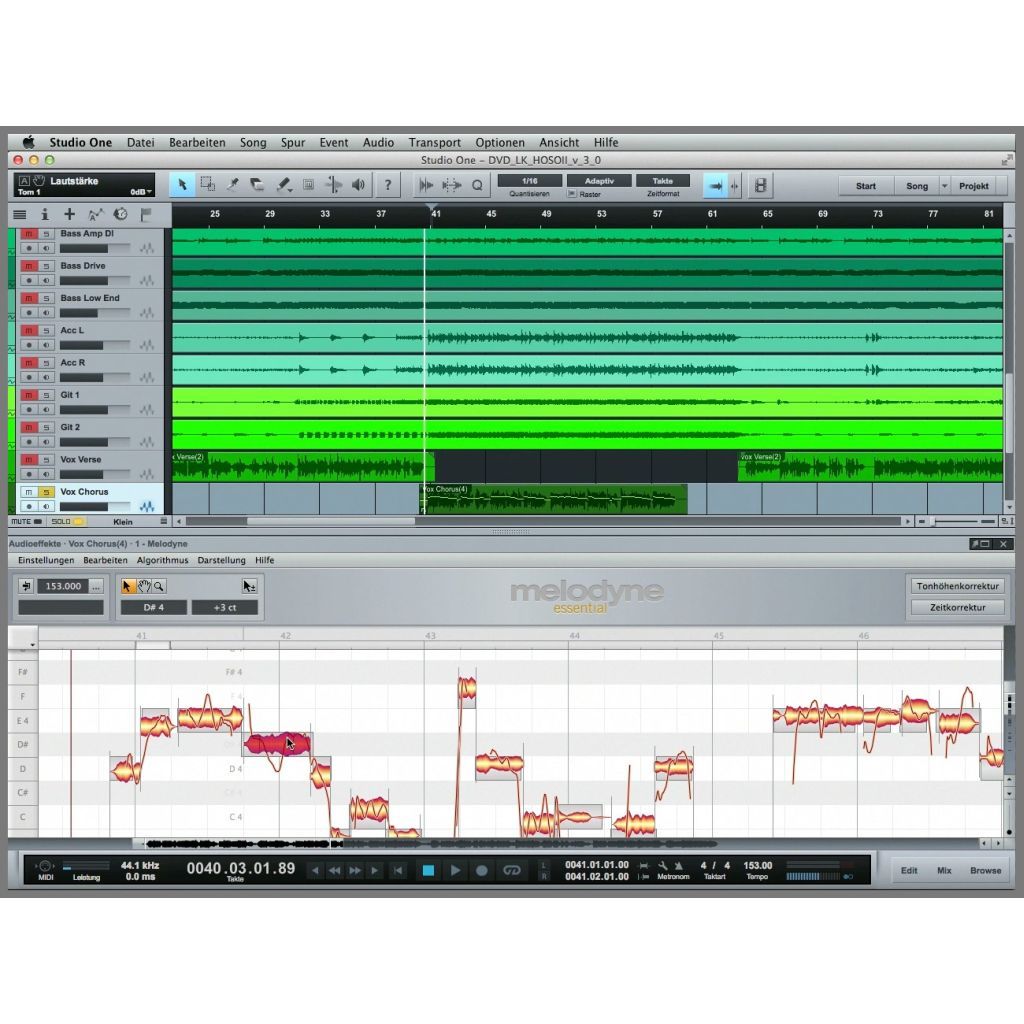Select the Mute tool
Viewport: 1024px width, 1024px height.
click(308, 185)
